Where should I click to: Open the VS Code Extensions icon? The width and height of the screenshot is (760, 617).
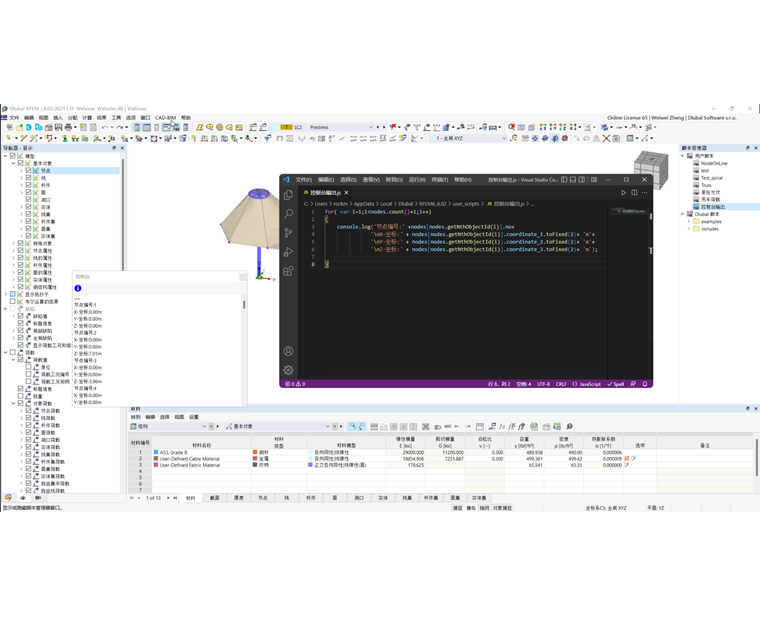[288, 271]
